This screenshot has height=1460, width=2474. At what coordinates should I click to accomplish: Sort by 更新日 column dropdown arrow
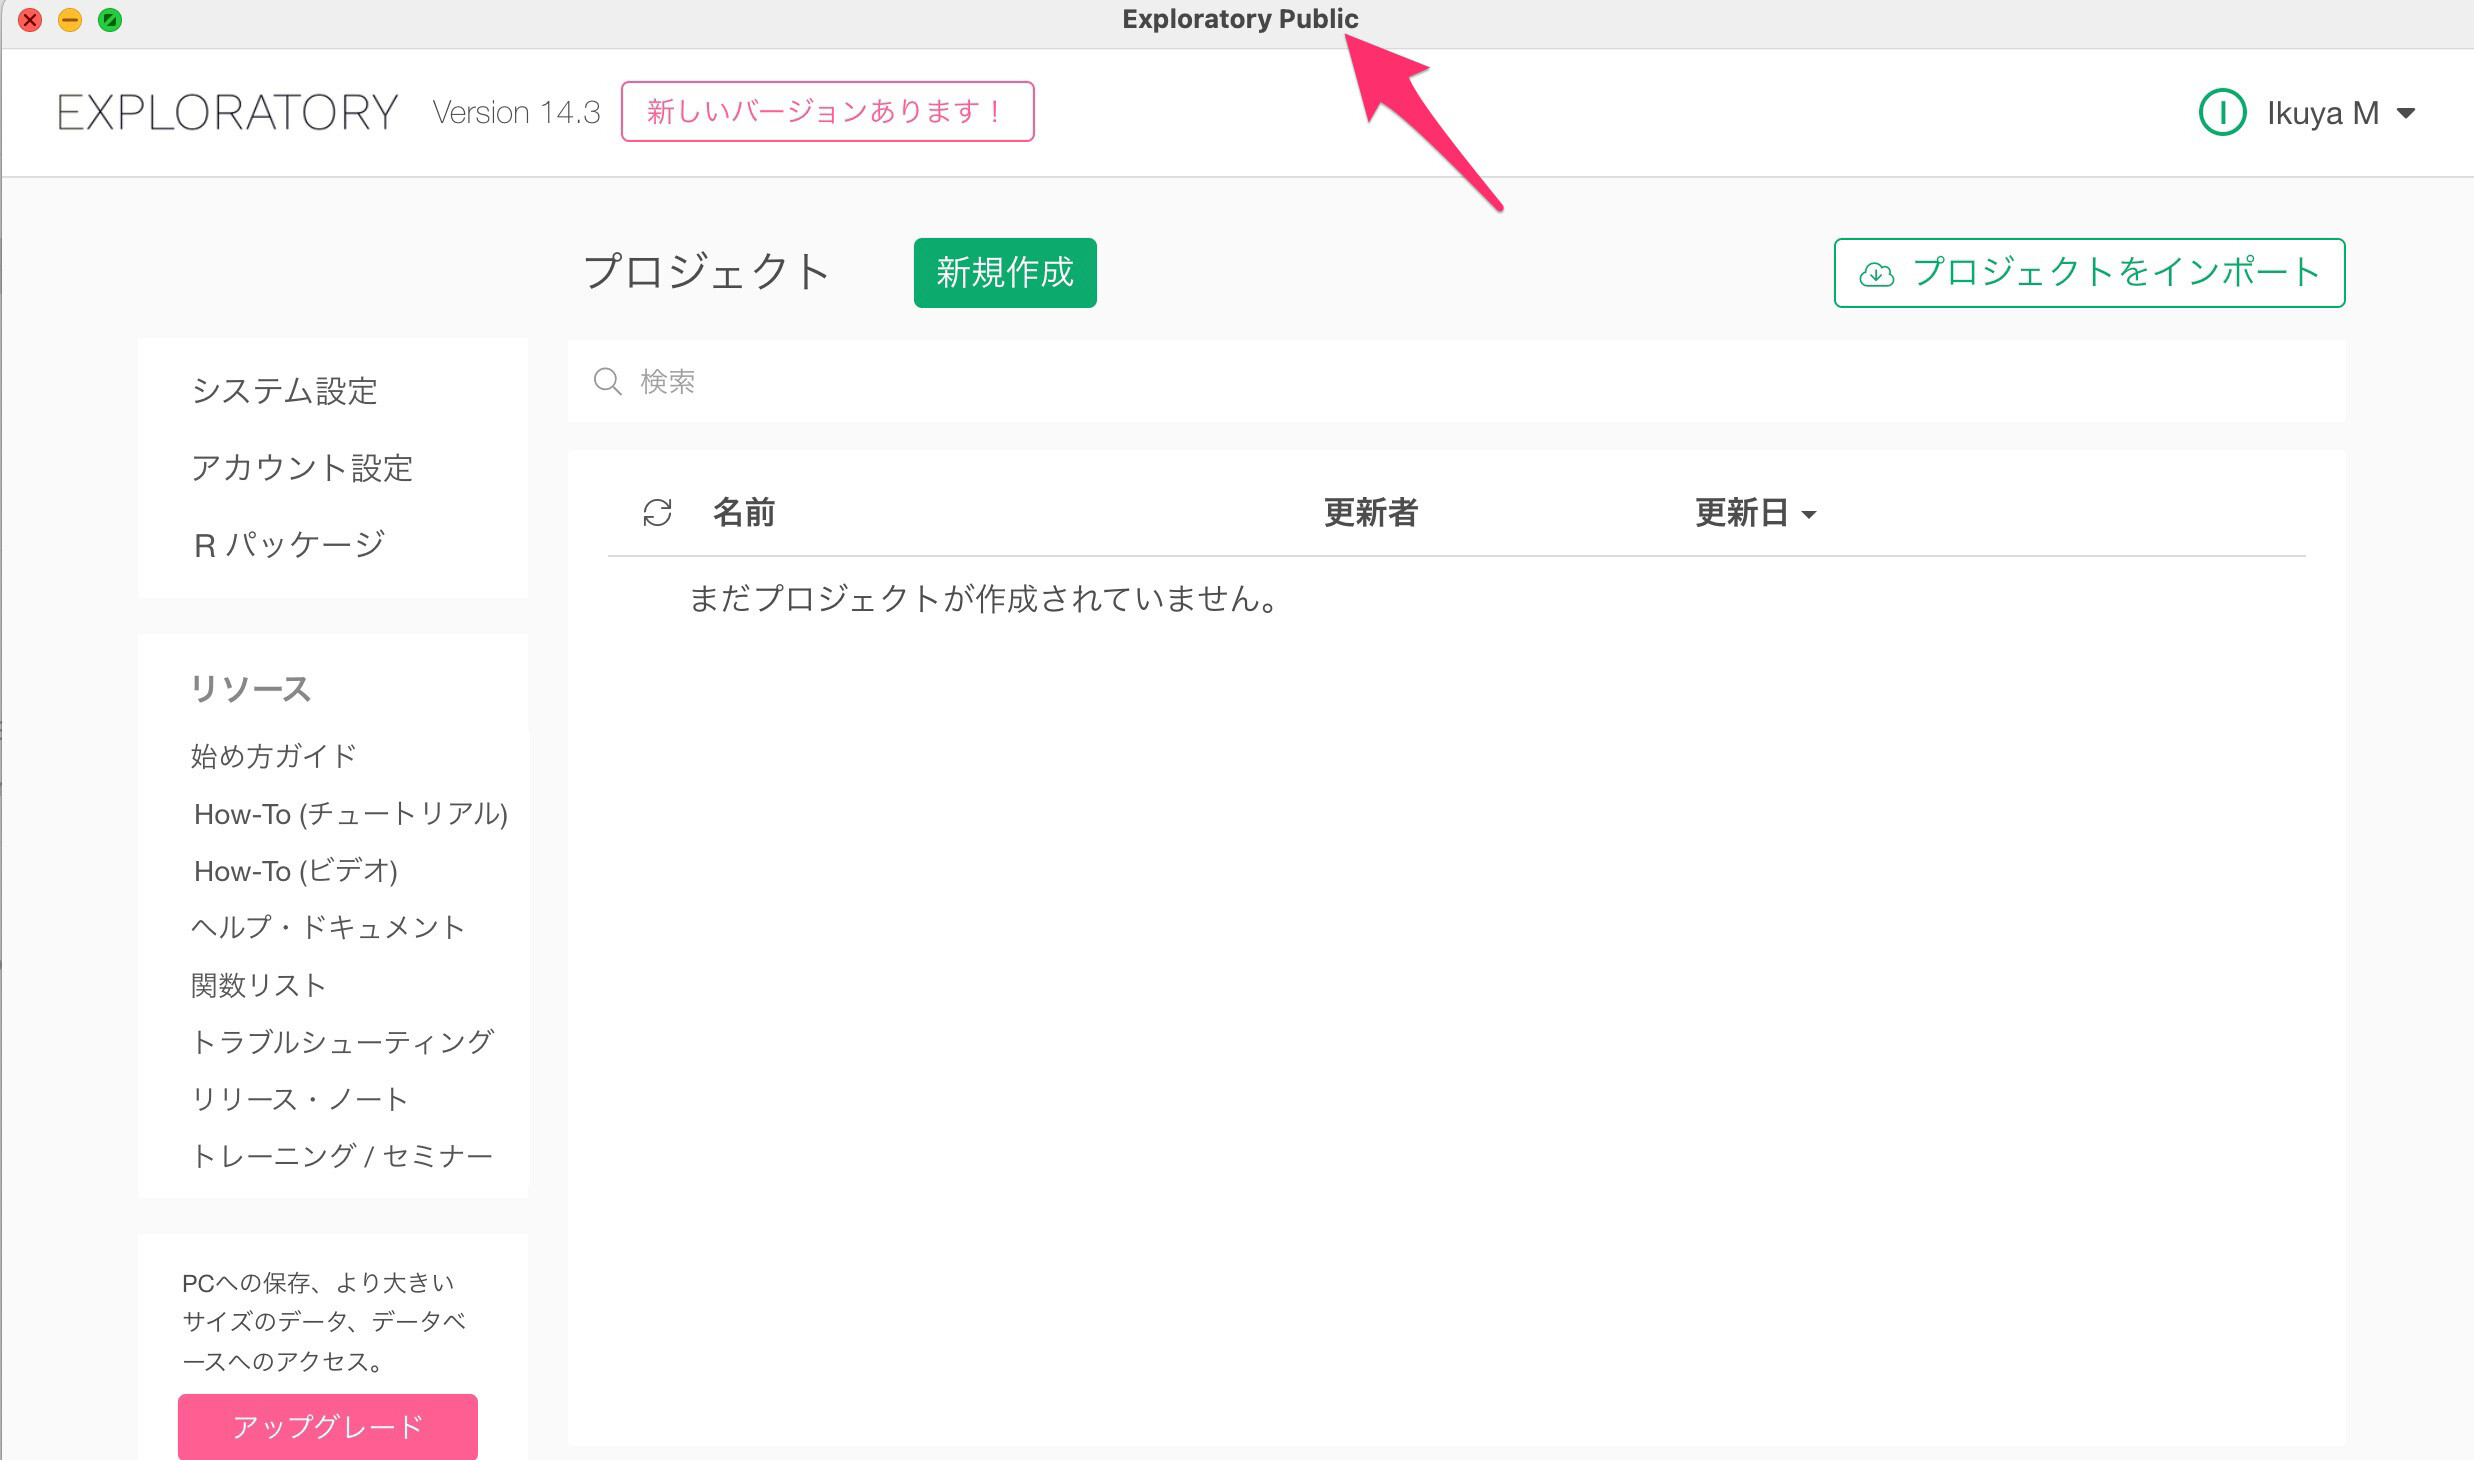1808,515
